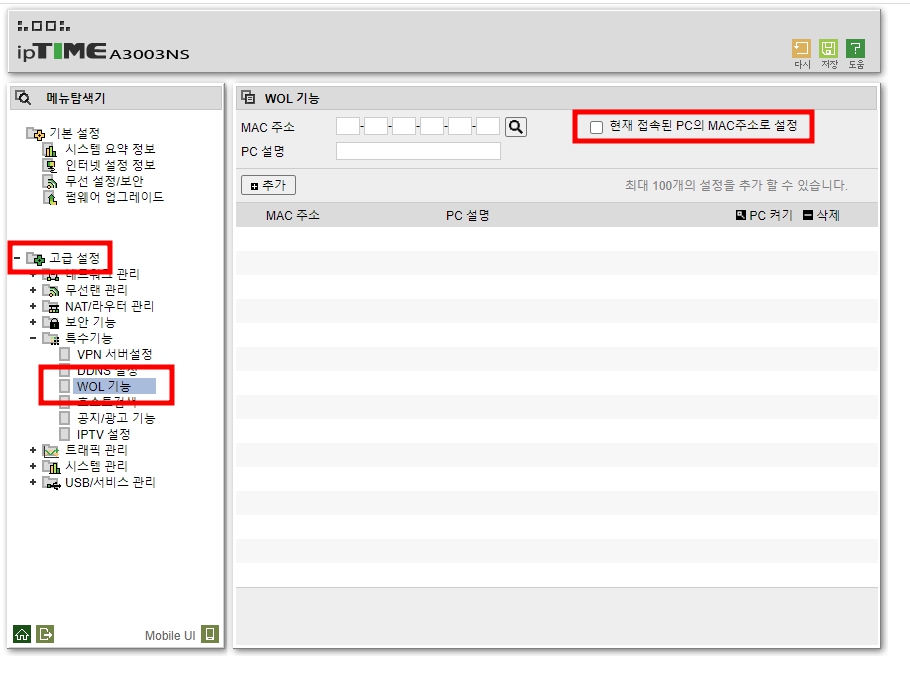910x694 pixels.
Task: Click the 인터넷 설정 정보 monitor icon
Action: pos(50,166)
